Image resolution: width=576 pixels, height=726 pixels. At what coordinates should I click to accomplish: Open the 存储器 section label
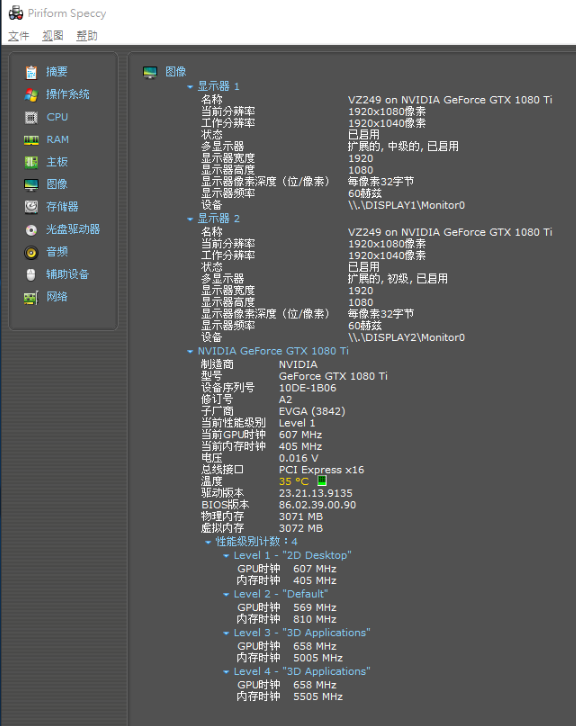pyautogui.click(x=62, y=207)
